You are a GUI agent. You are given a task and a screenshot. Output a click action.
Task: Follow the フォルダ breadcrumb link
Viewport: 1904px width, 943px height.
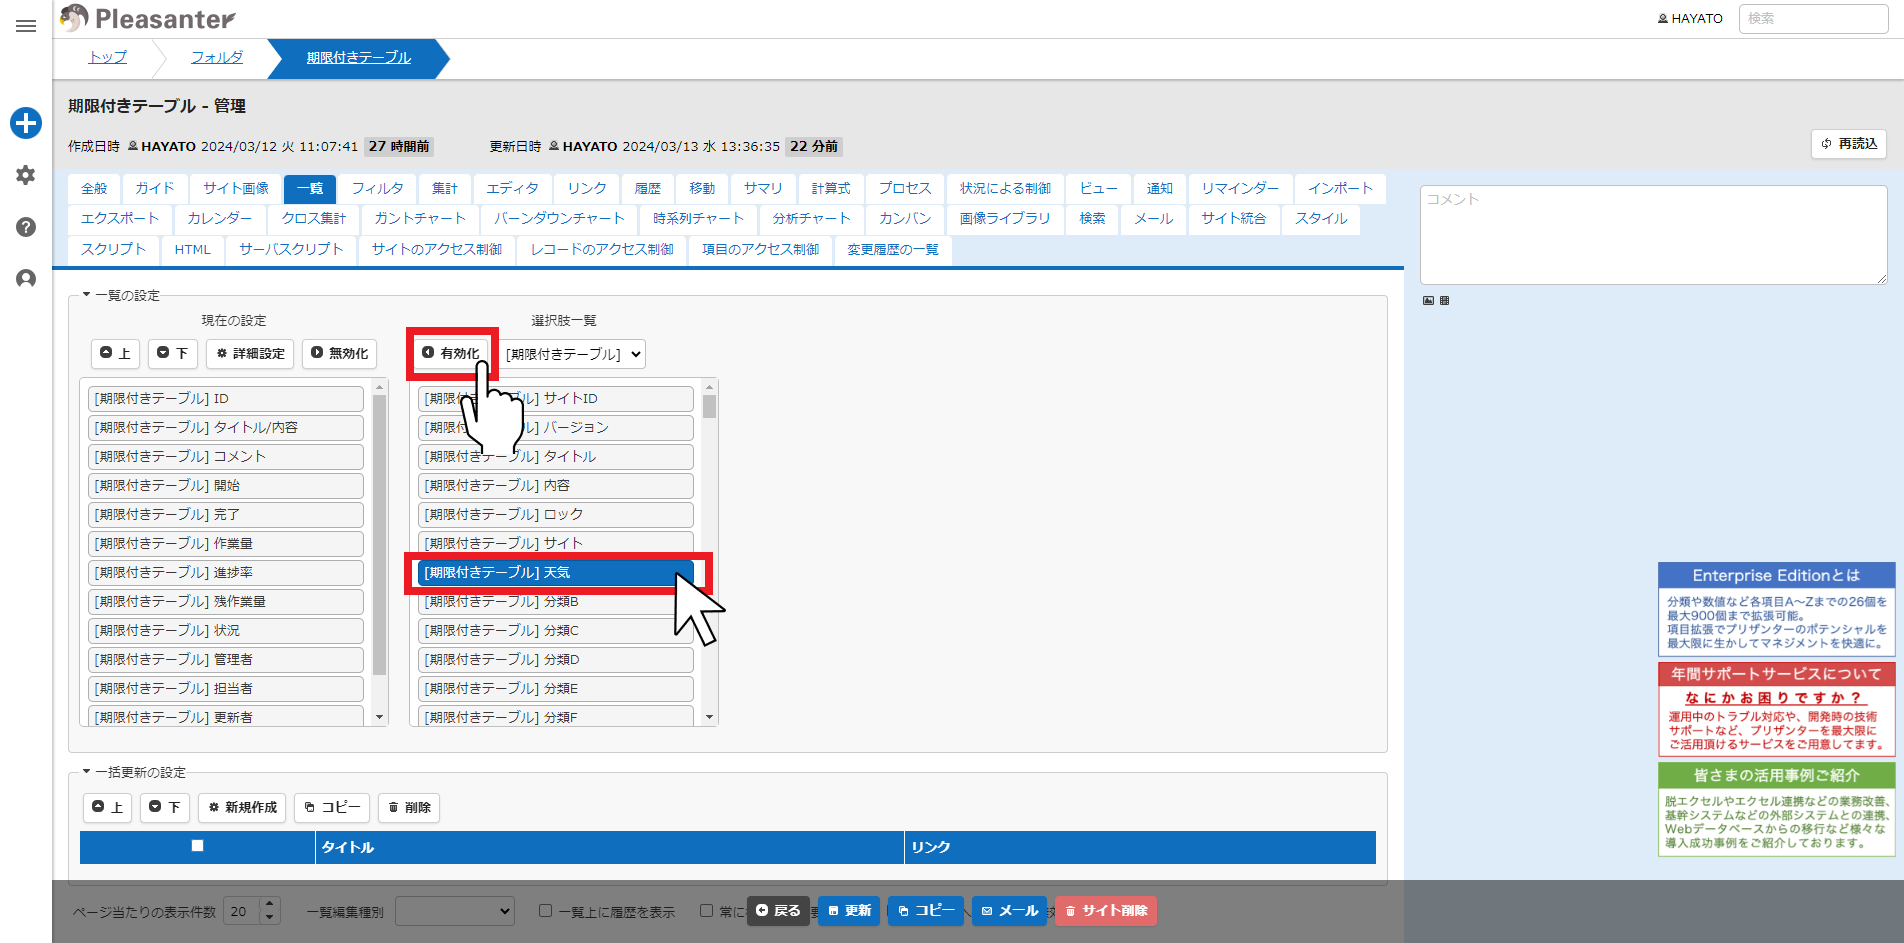217,58
